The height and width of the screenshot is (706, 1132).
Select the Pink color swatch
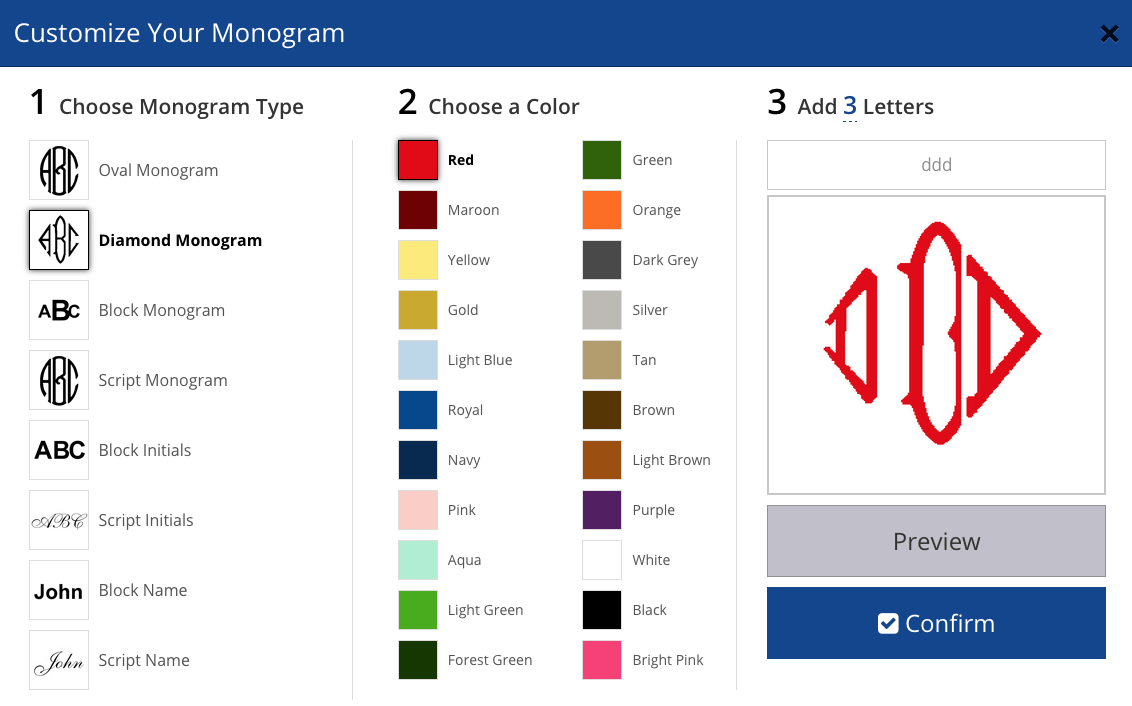click(x=418, y=510)
